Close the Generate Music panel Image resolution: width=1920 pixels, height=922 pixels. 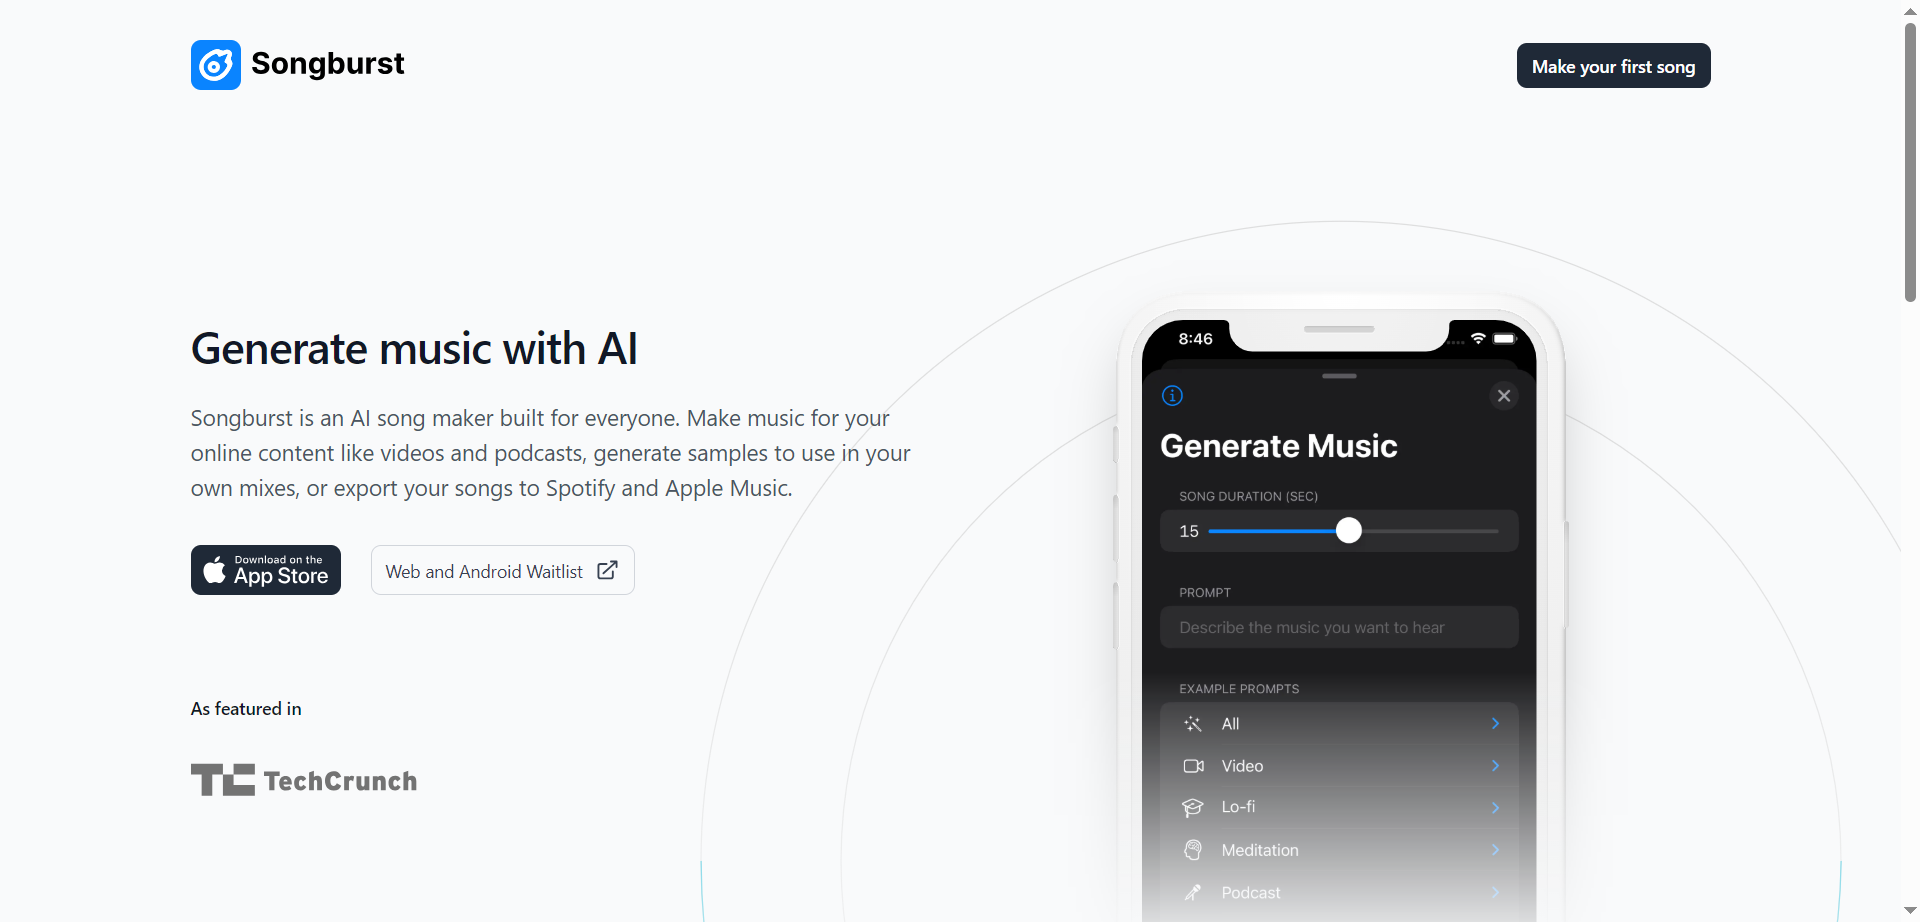point(1504,396)
